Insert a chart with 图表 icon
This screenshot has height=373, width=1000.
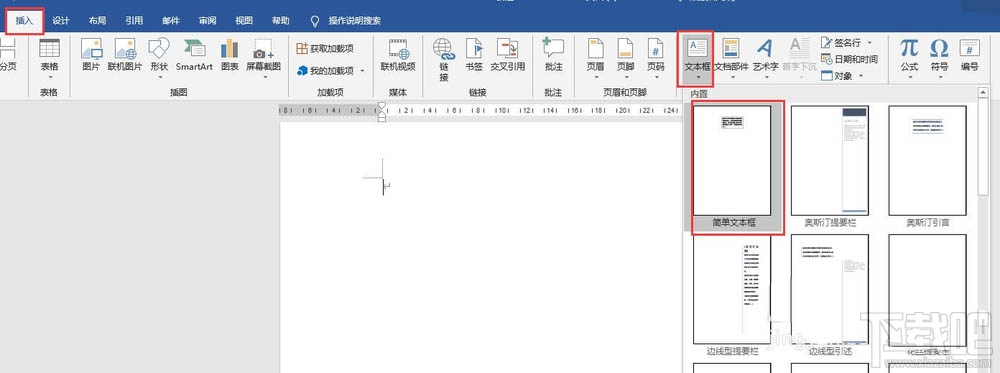[x=230, y=55]
